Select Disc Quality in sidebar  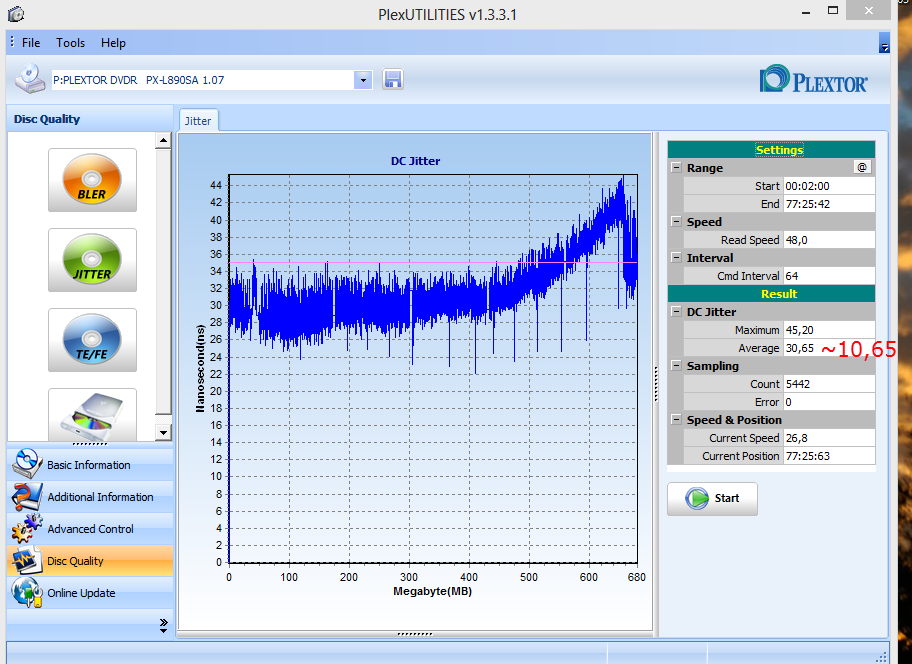(x=90, y=561)
